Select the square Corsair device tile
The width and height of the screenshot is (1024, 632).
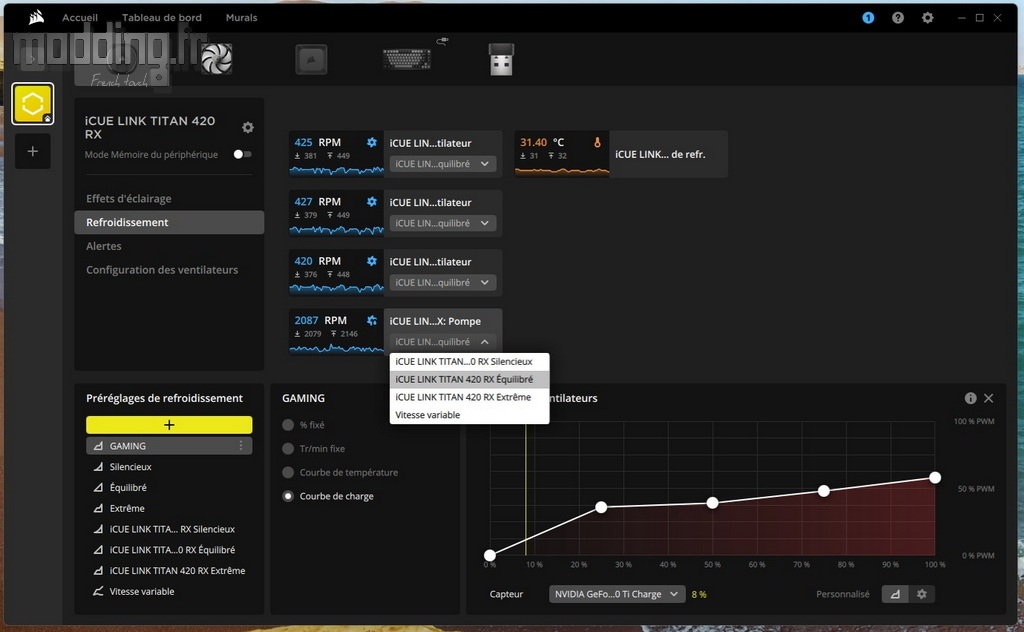(311, 59)
